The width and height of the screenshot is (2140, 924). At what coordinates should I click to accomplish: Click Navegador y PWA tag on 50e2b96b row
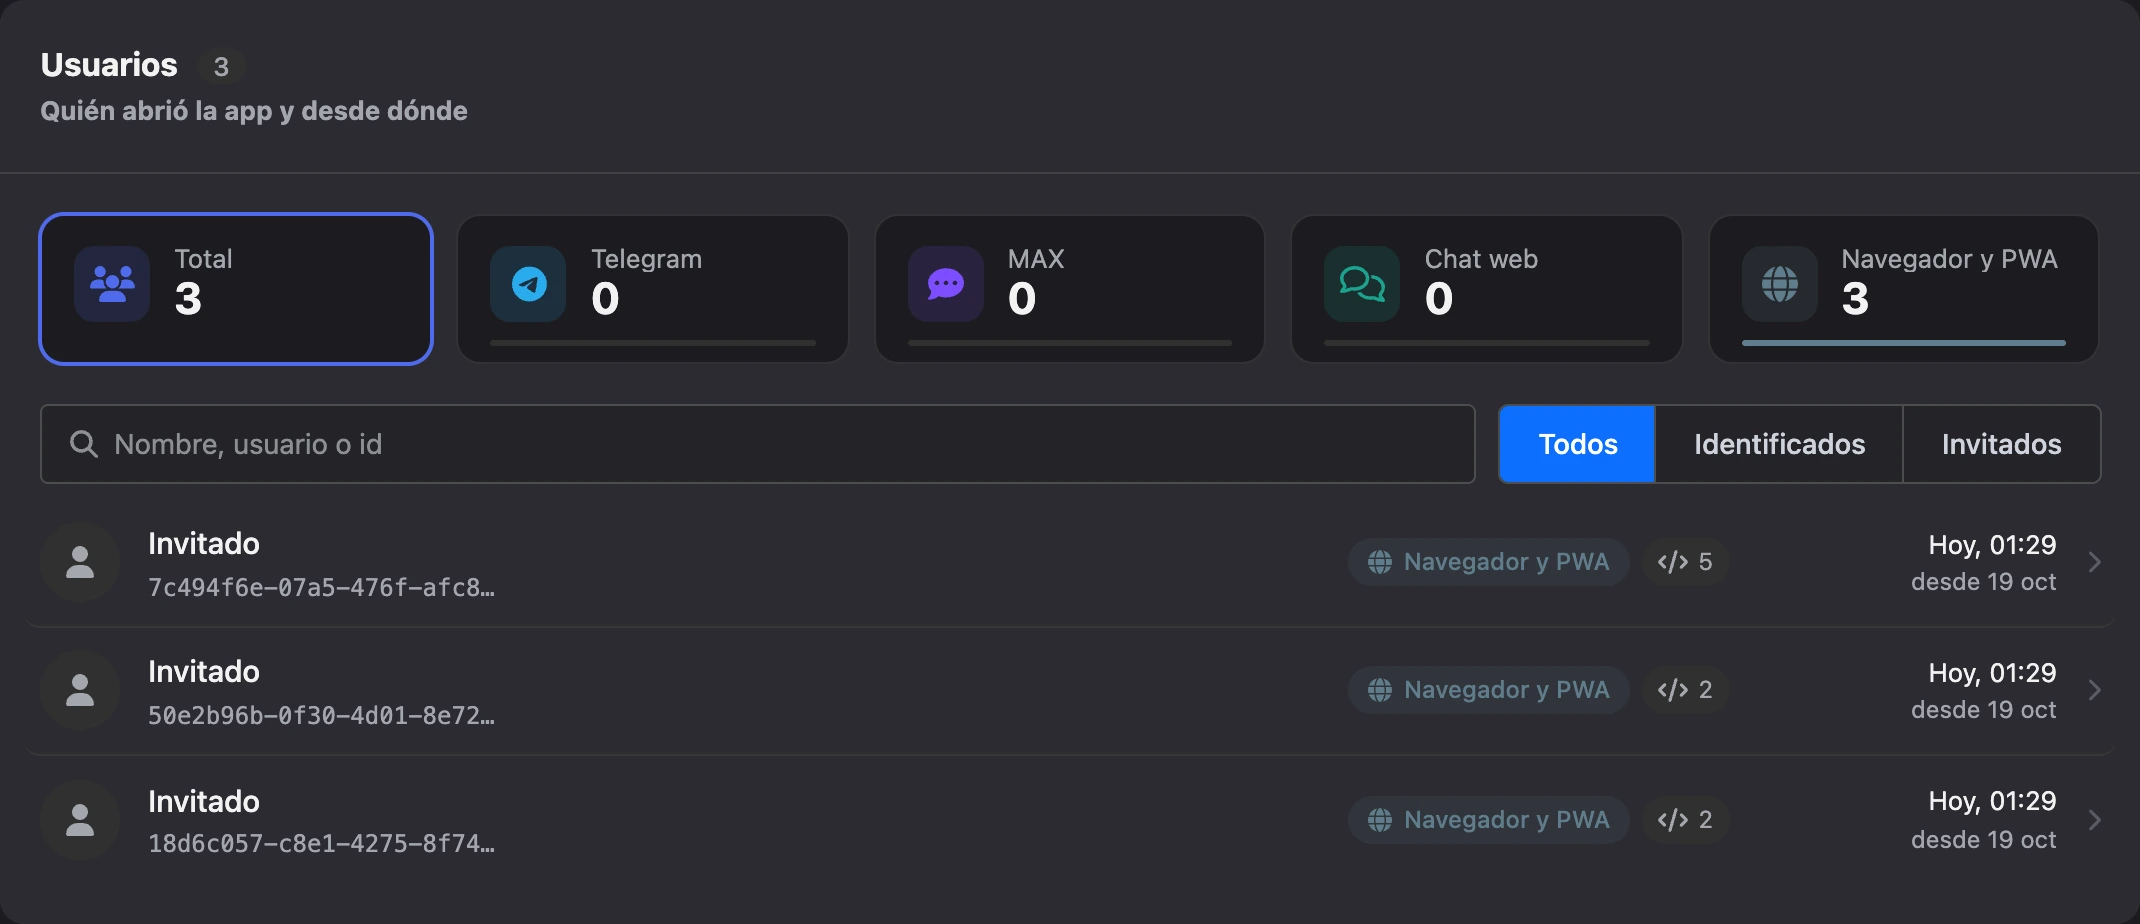[x=1488, y=690]
